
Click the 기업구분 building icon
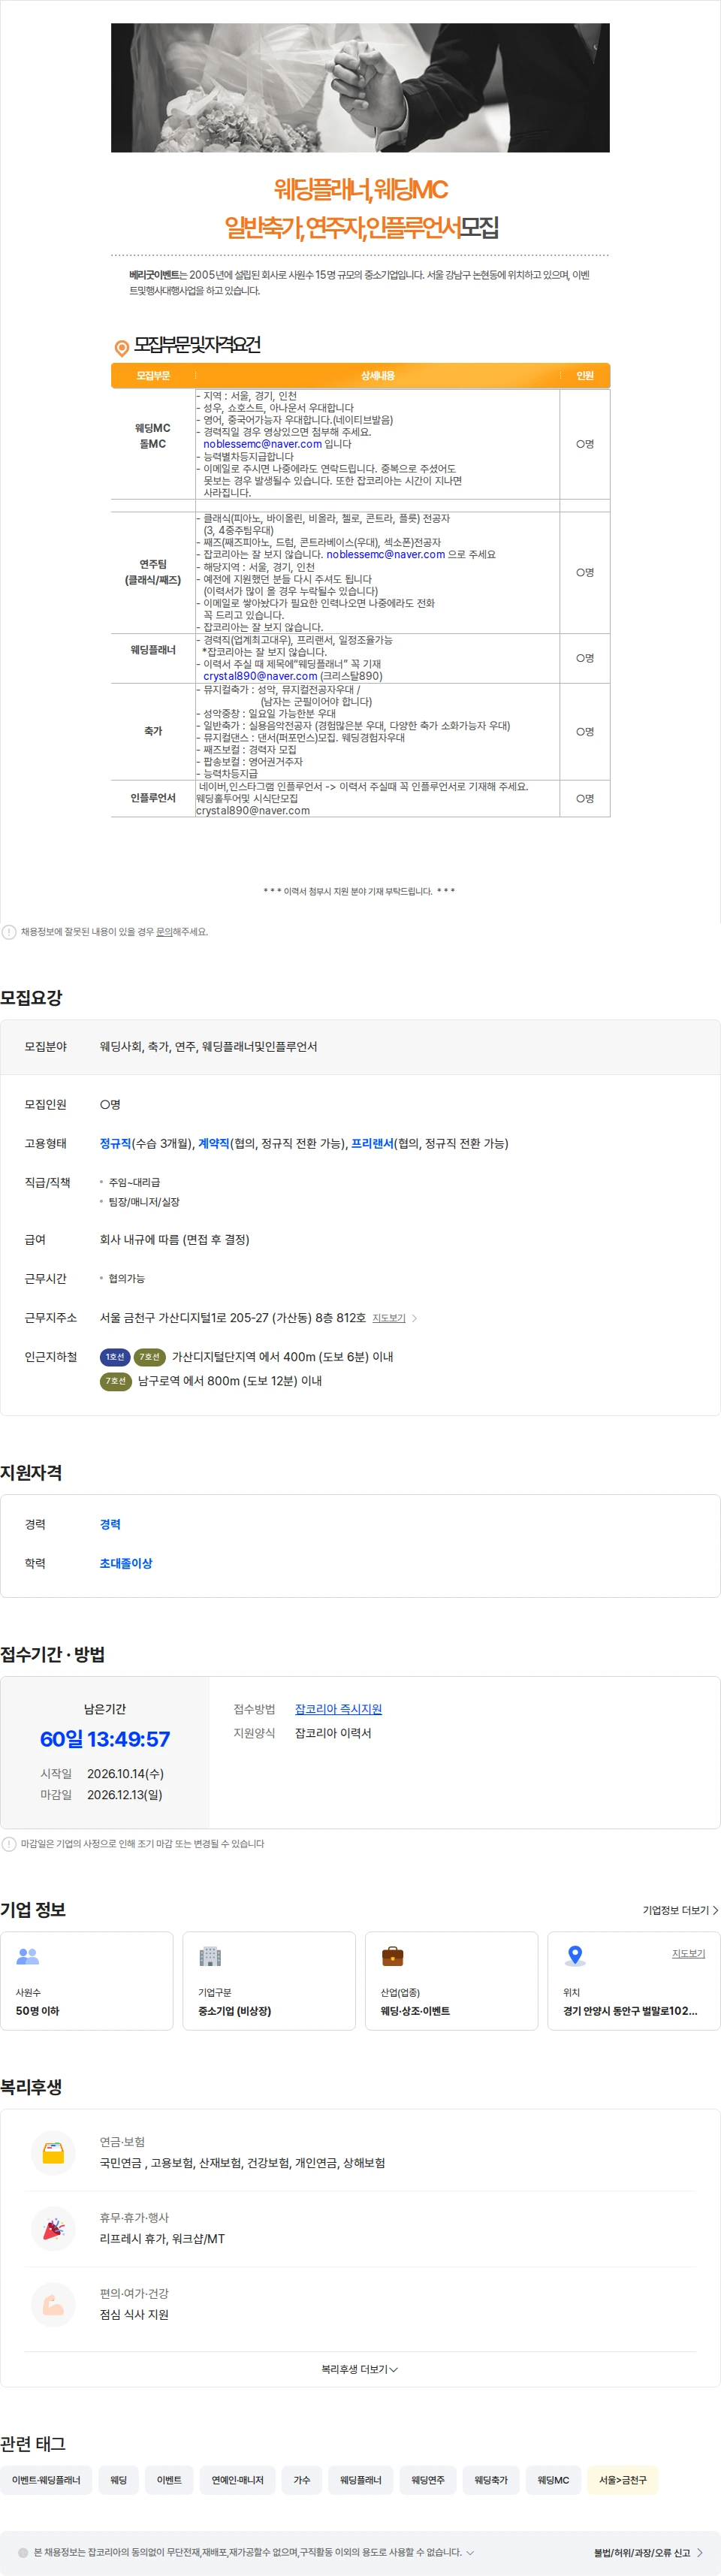pos(210,1956)
